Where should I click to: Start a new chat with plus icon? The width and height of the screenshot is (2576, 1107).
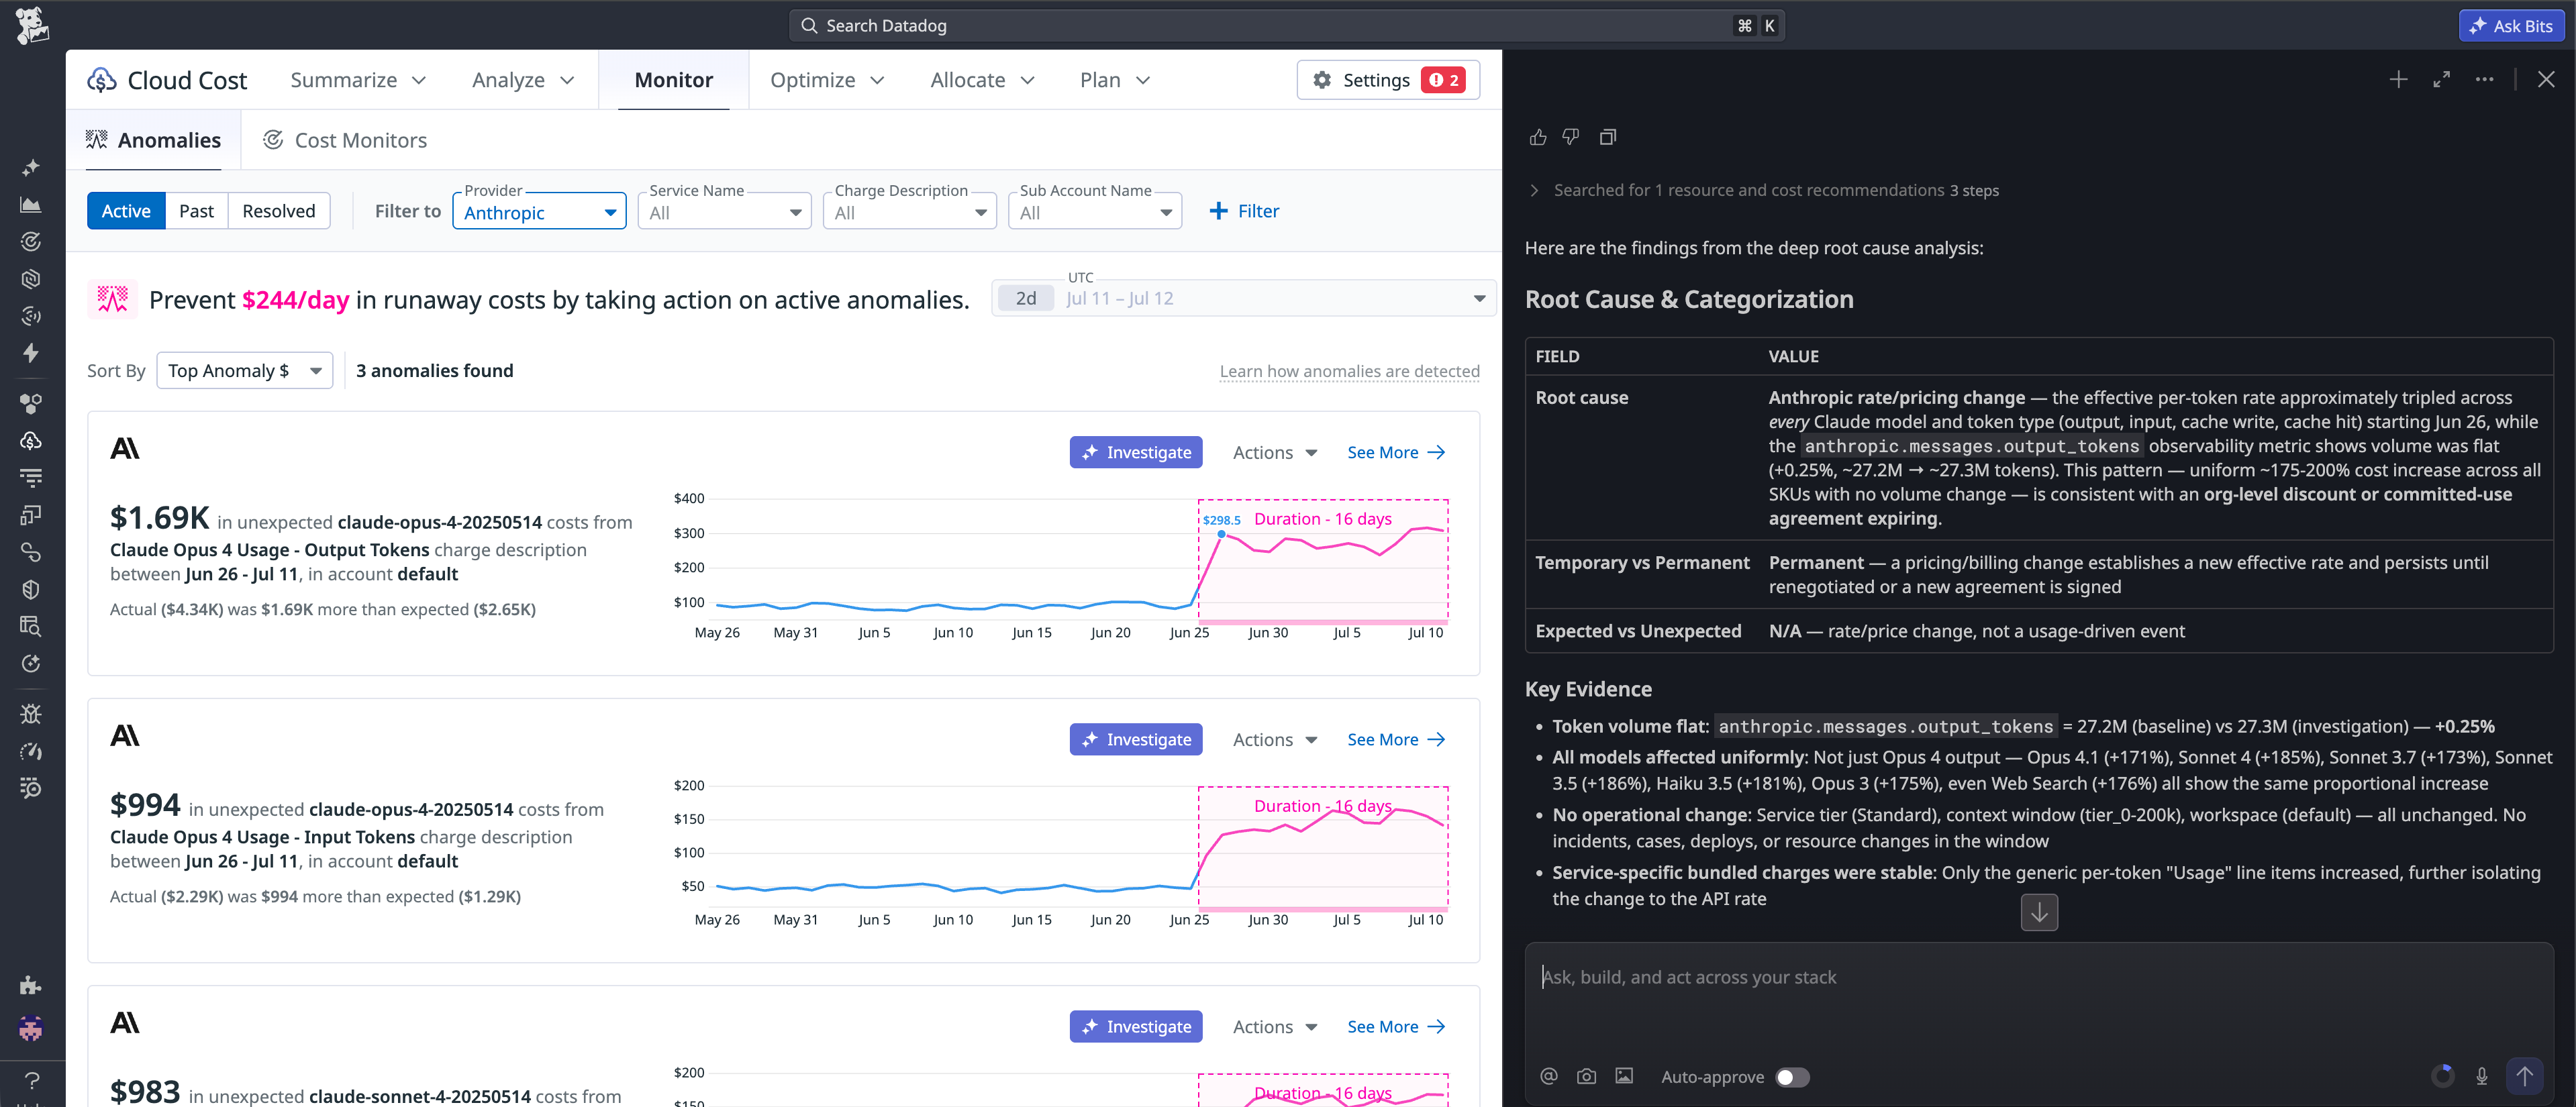pyautogui.click(x=2398, y=80)
